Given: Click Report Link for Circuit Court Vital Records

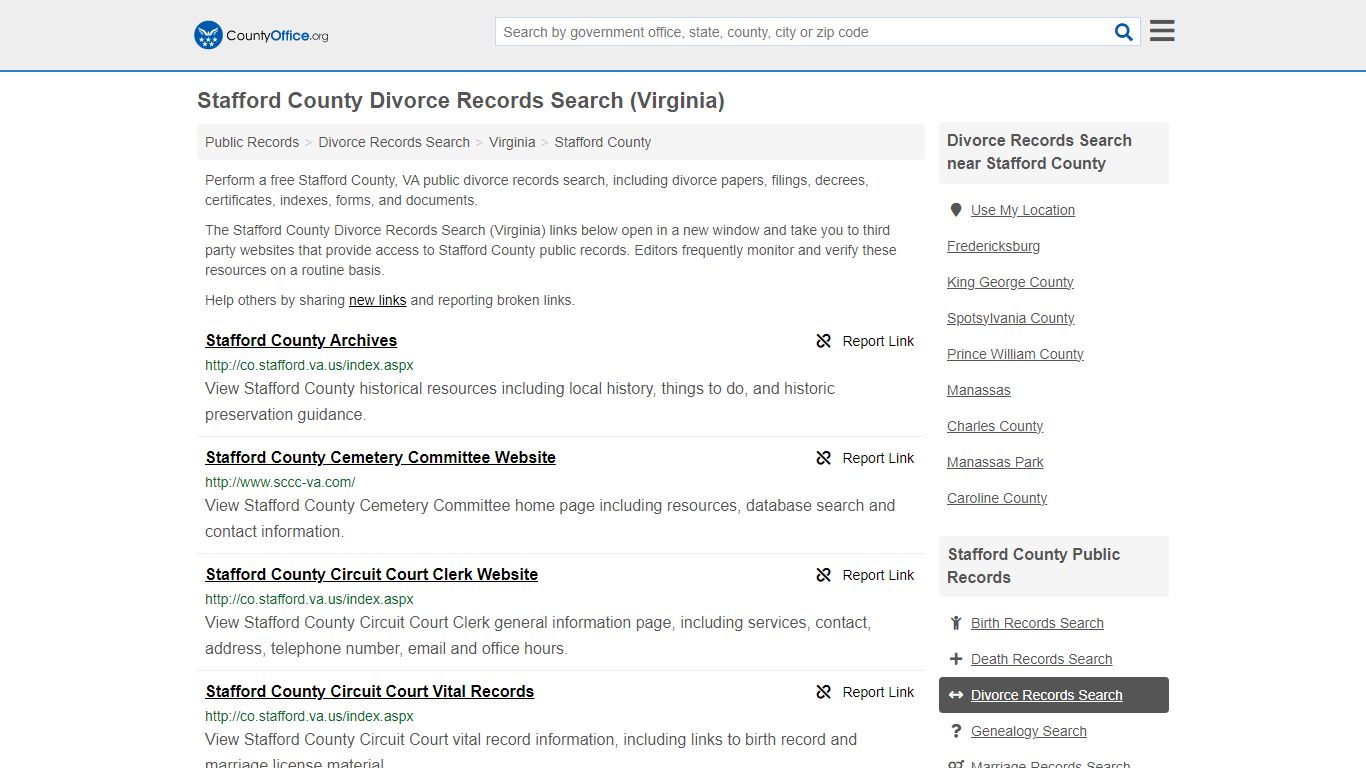Looking at the screenshot, I should point(878,692).
